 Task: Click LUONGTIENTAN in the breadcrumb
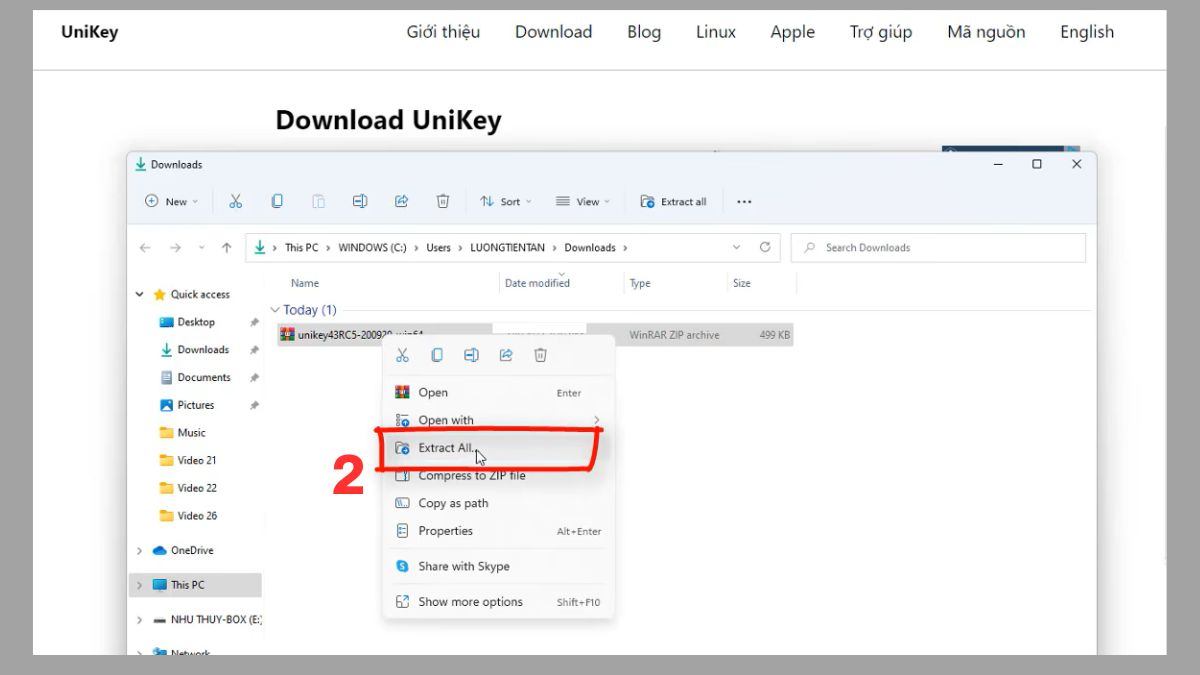click(x=508, y=248)
